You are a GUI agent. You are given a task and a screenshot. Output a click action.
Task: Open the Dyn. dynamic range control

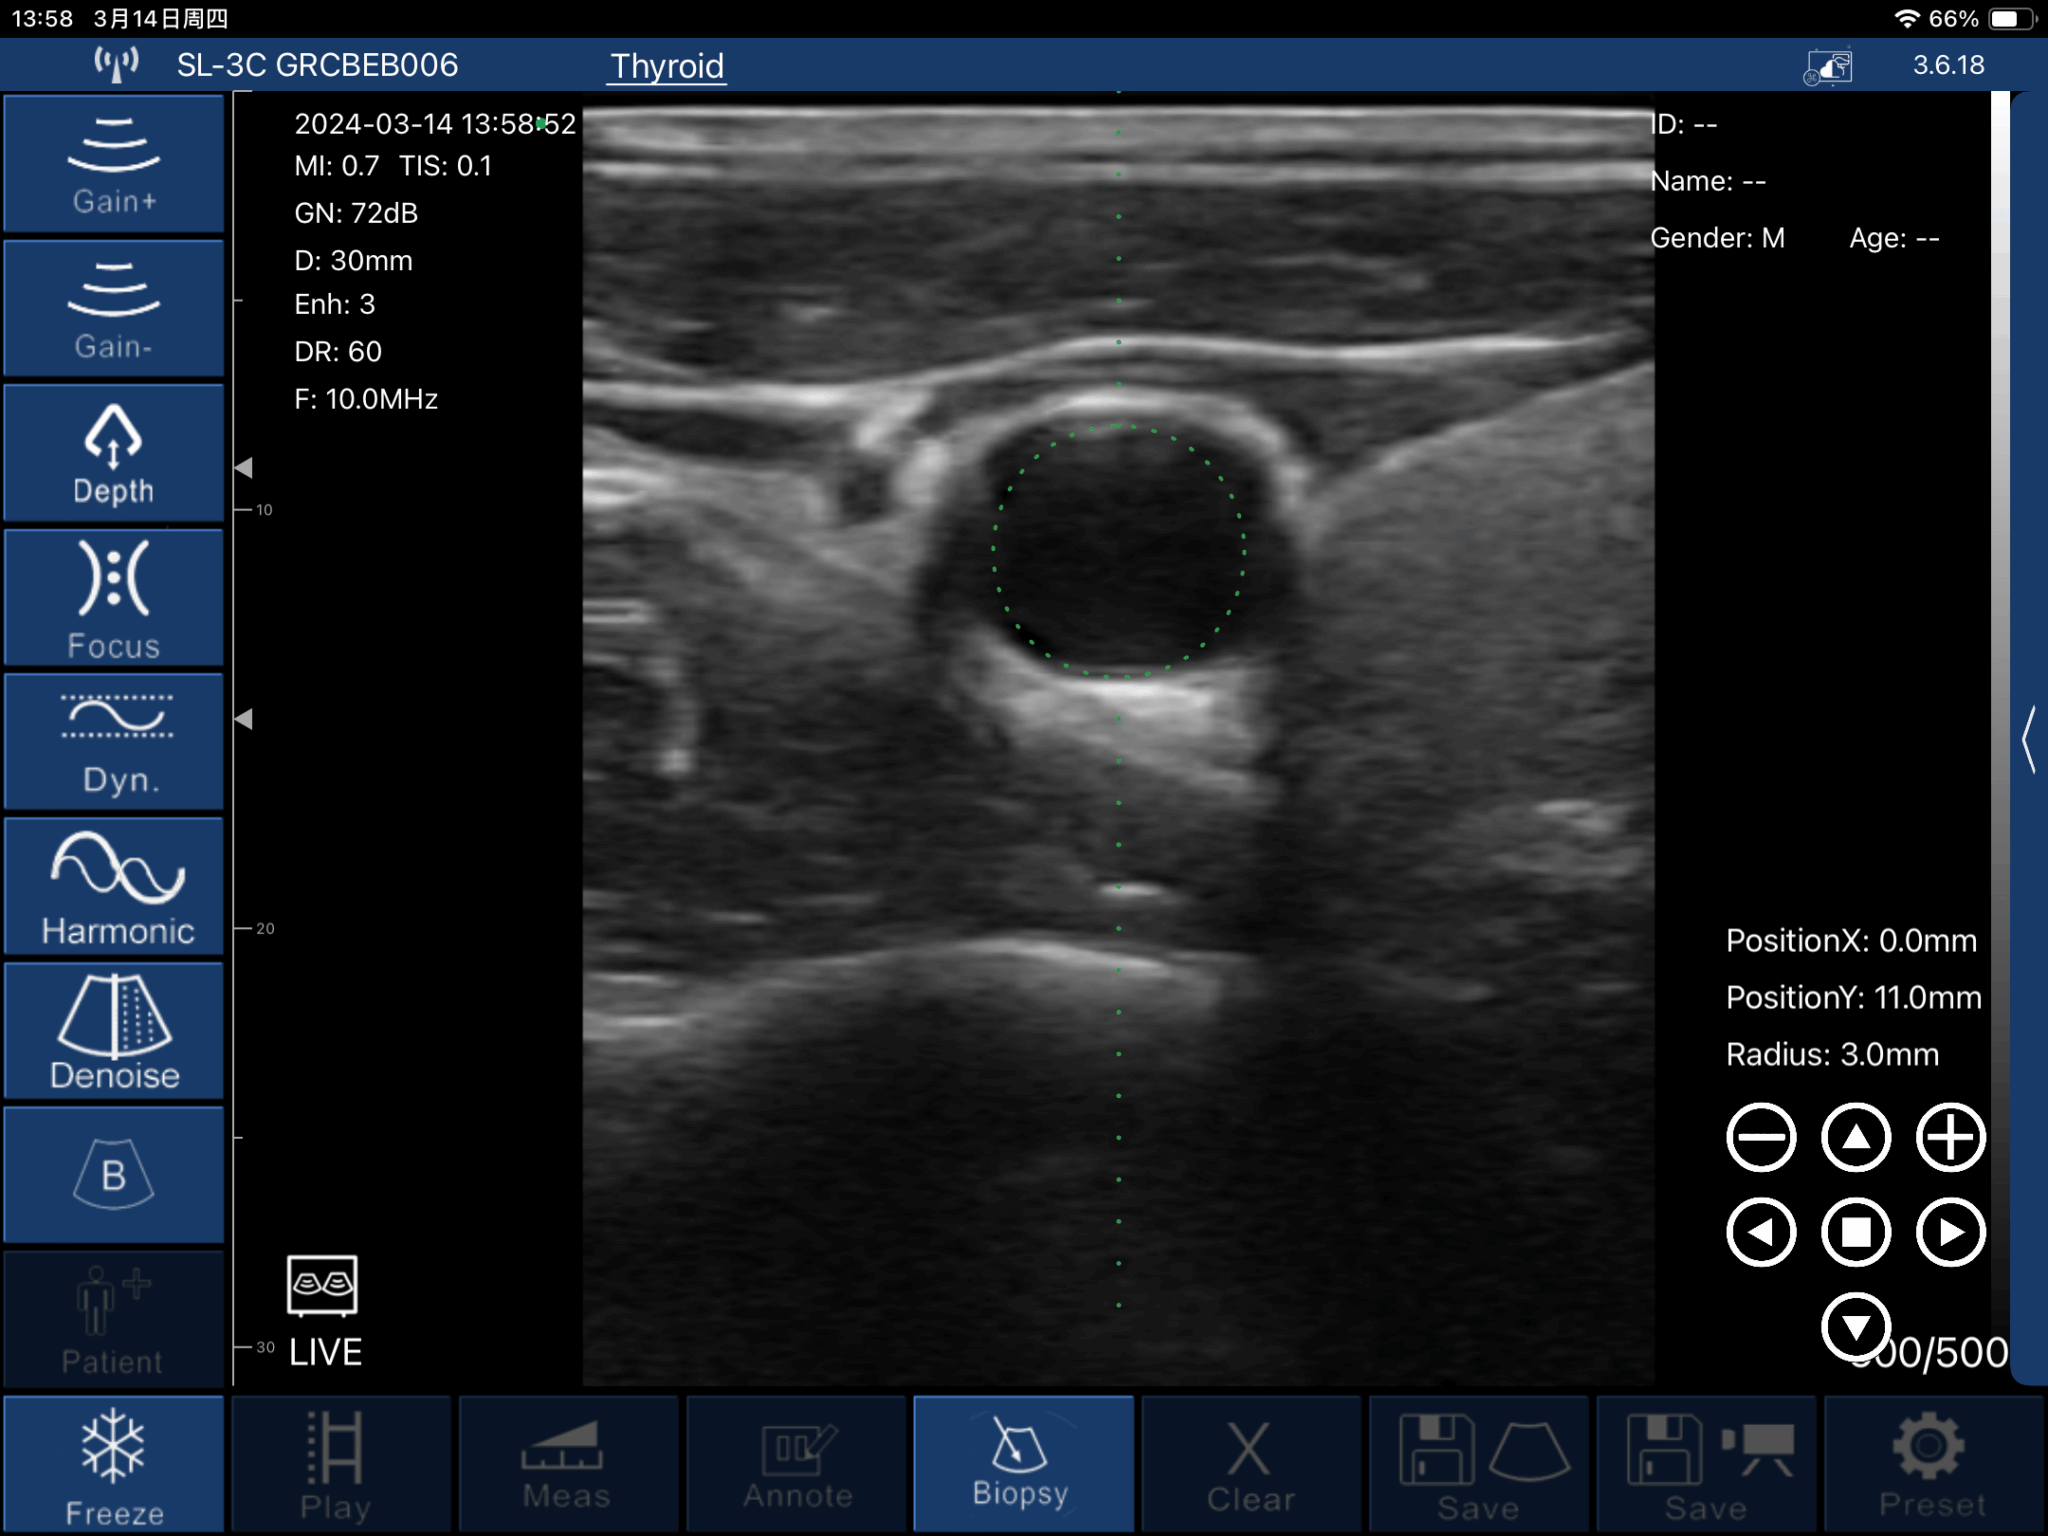[x=113, y=741]
